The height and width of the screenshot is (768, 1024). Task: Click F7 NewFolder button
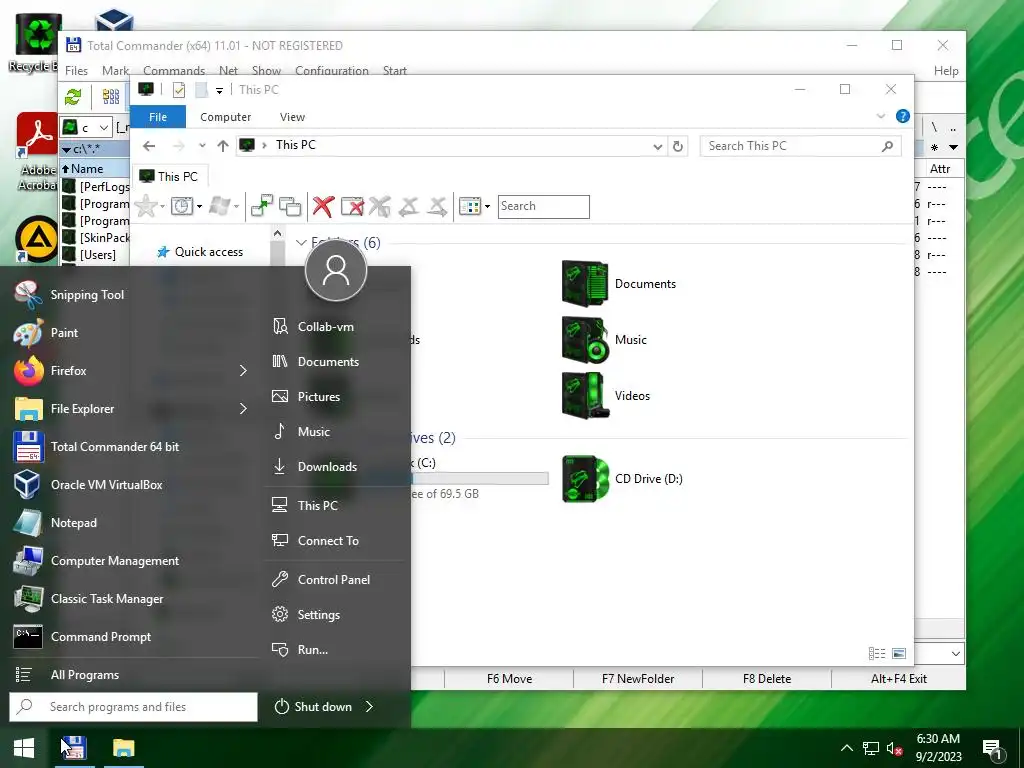637,679
